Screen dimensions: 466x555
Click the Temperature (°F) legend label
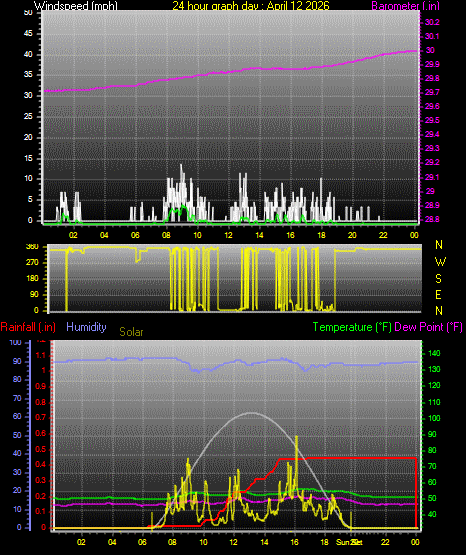point(352,327)
